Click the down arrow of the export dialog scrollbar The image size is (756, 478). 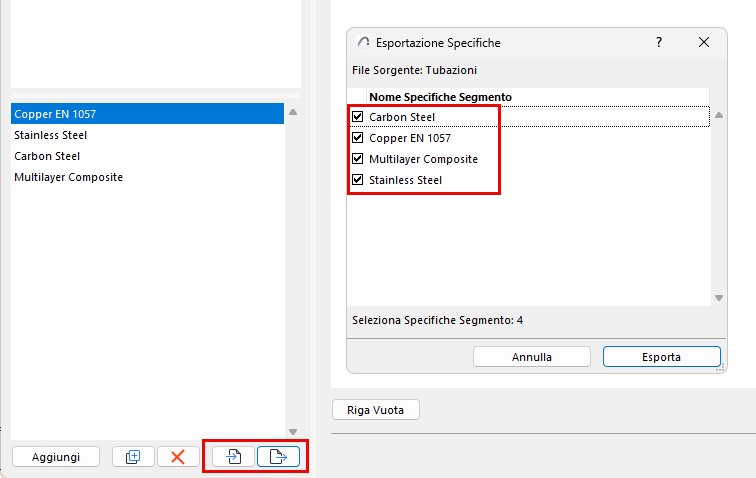pyautogui.click(x=719, y=298)
